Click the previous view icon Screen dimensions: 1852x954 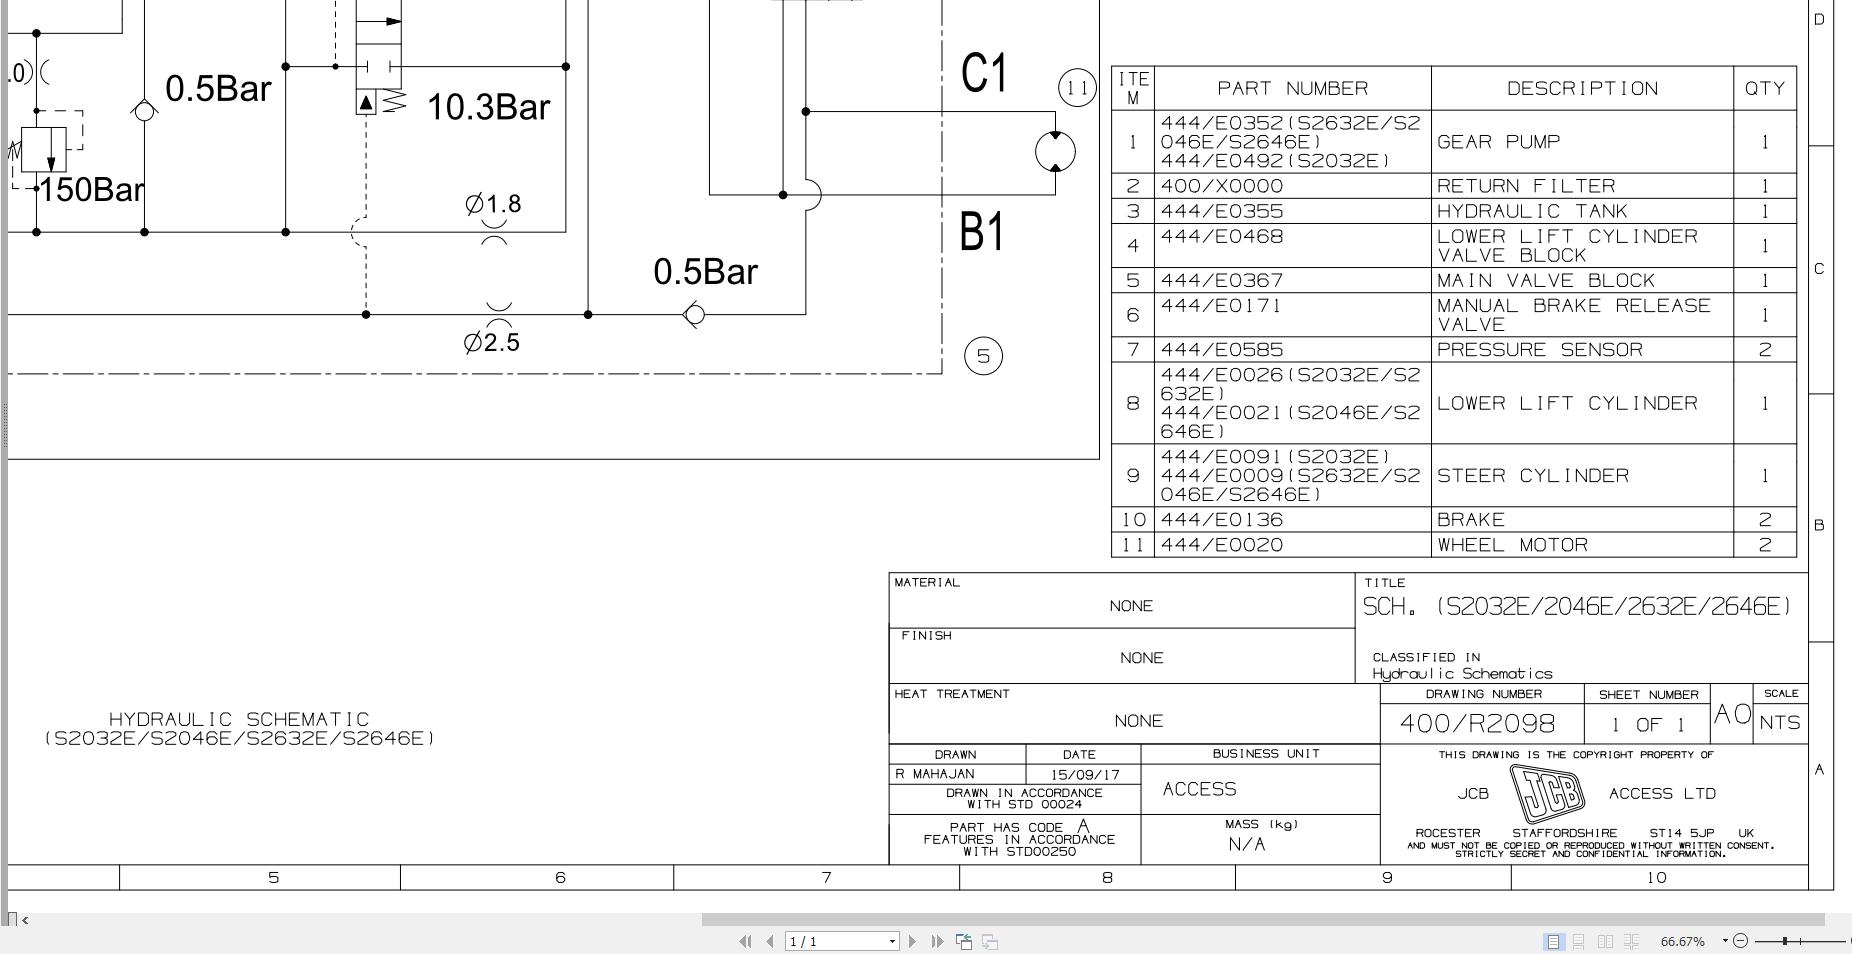click(x=964, y=941)
